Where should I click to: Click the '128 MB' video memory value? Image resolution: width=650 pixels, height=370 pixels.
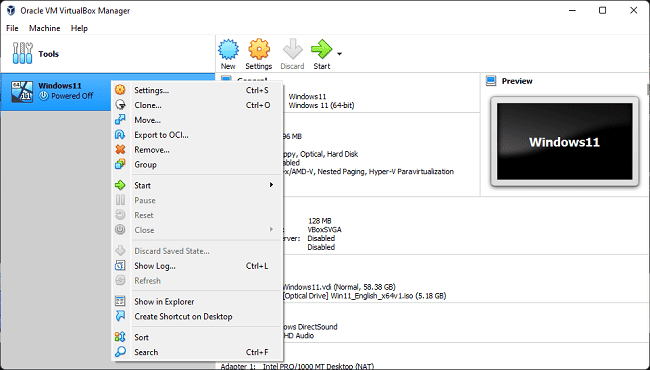(320, 220)
